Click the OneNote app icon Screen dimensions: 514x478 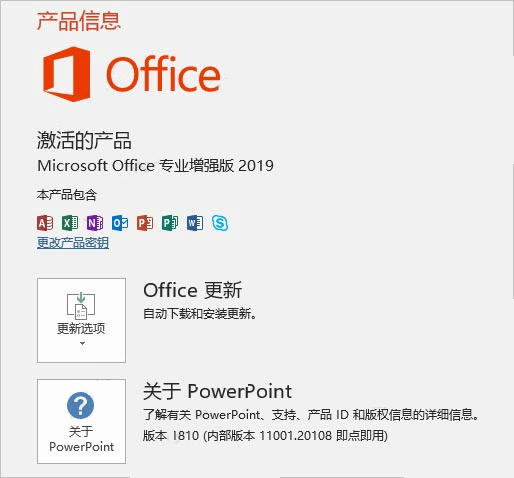point(95,223)
